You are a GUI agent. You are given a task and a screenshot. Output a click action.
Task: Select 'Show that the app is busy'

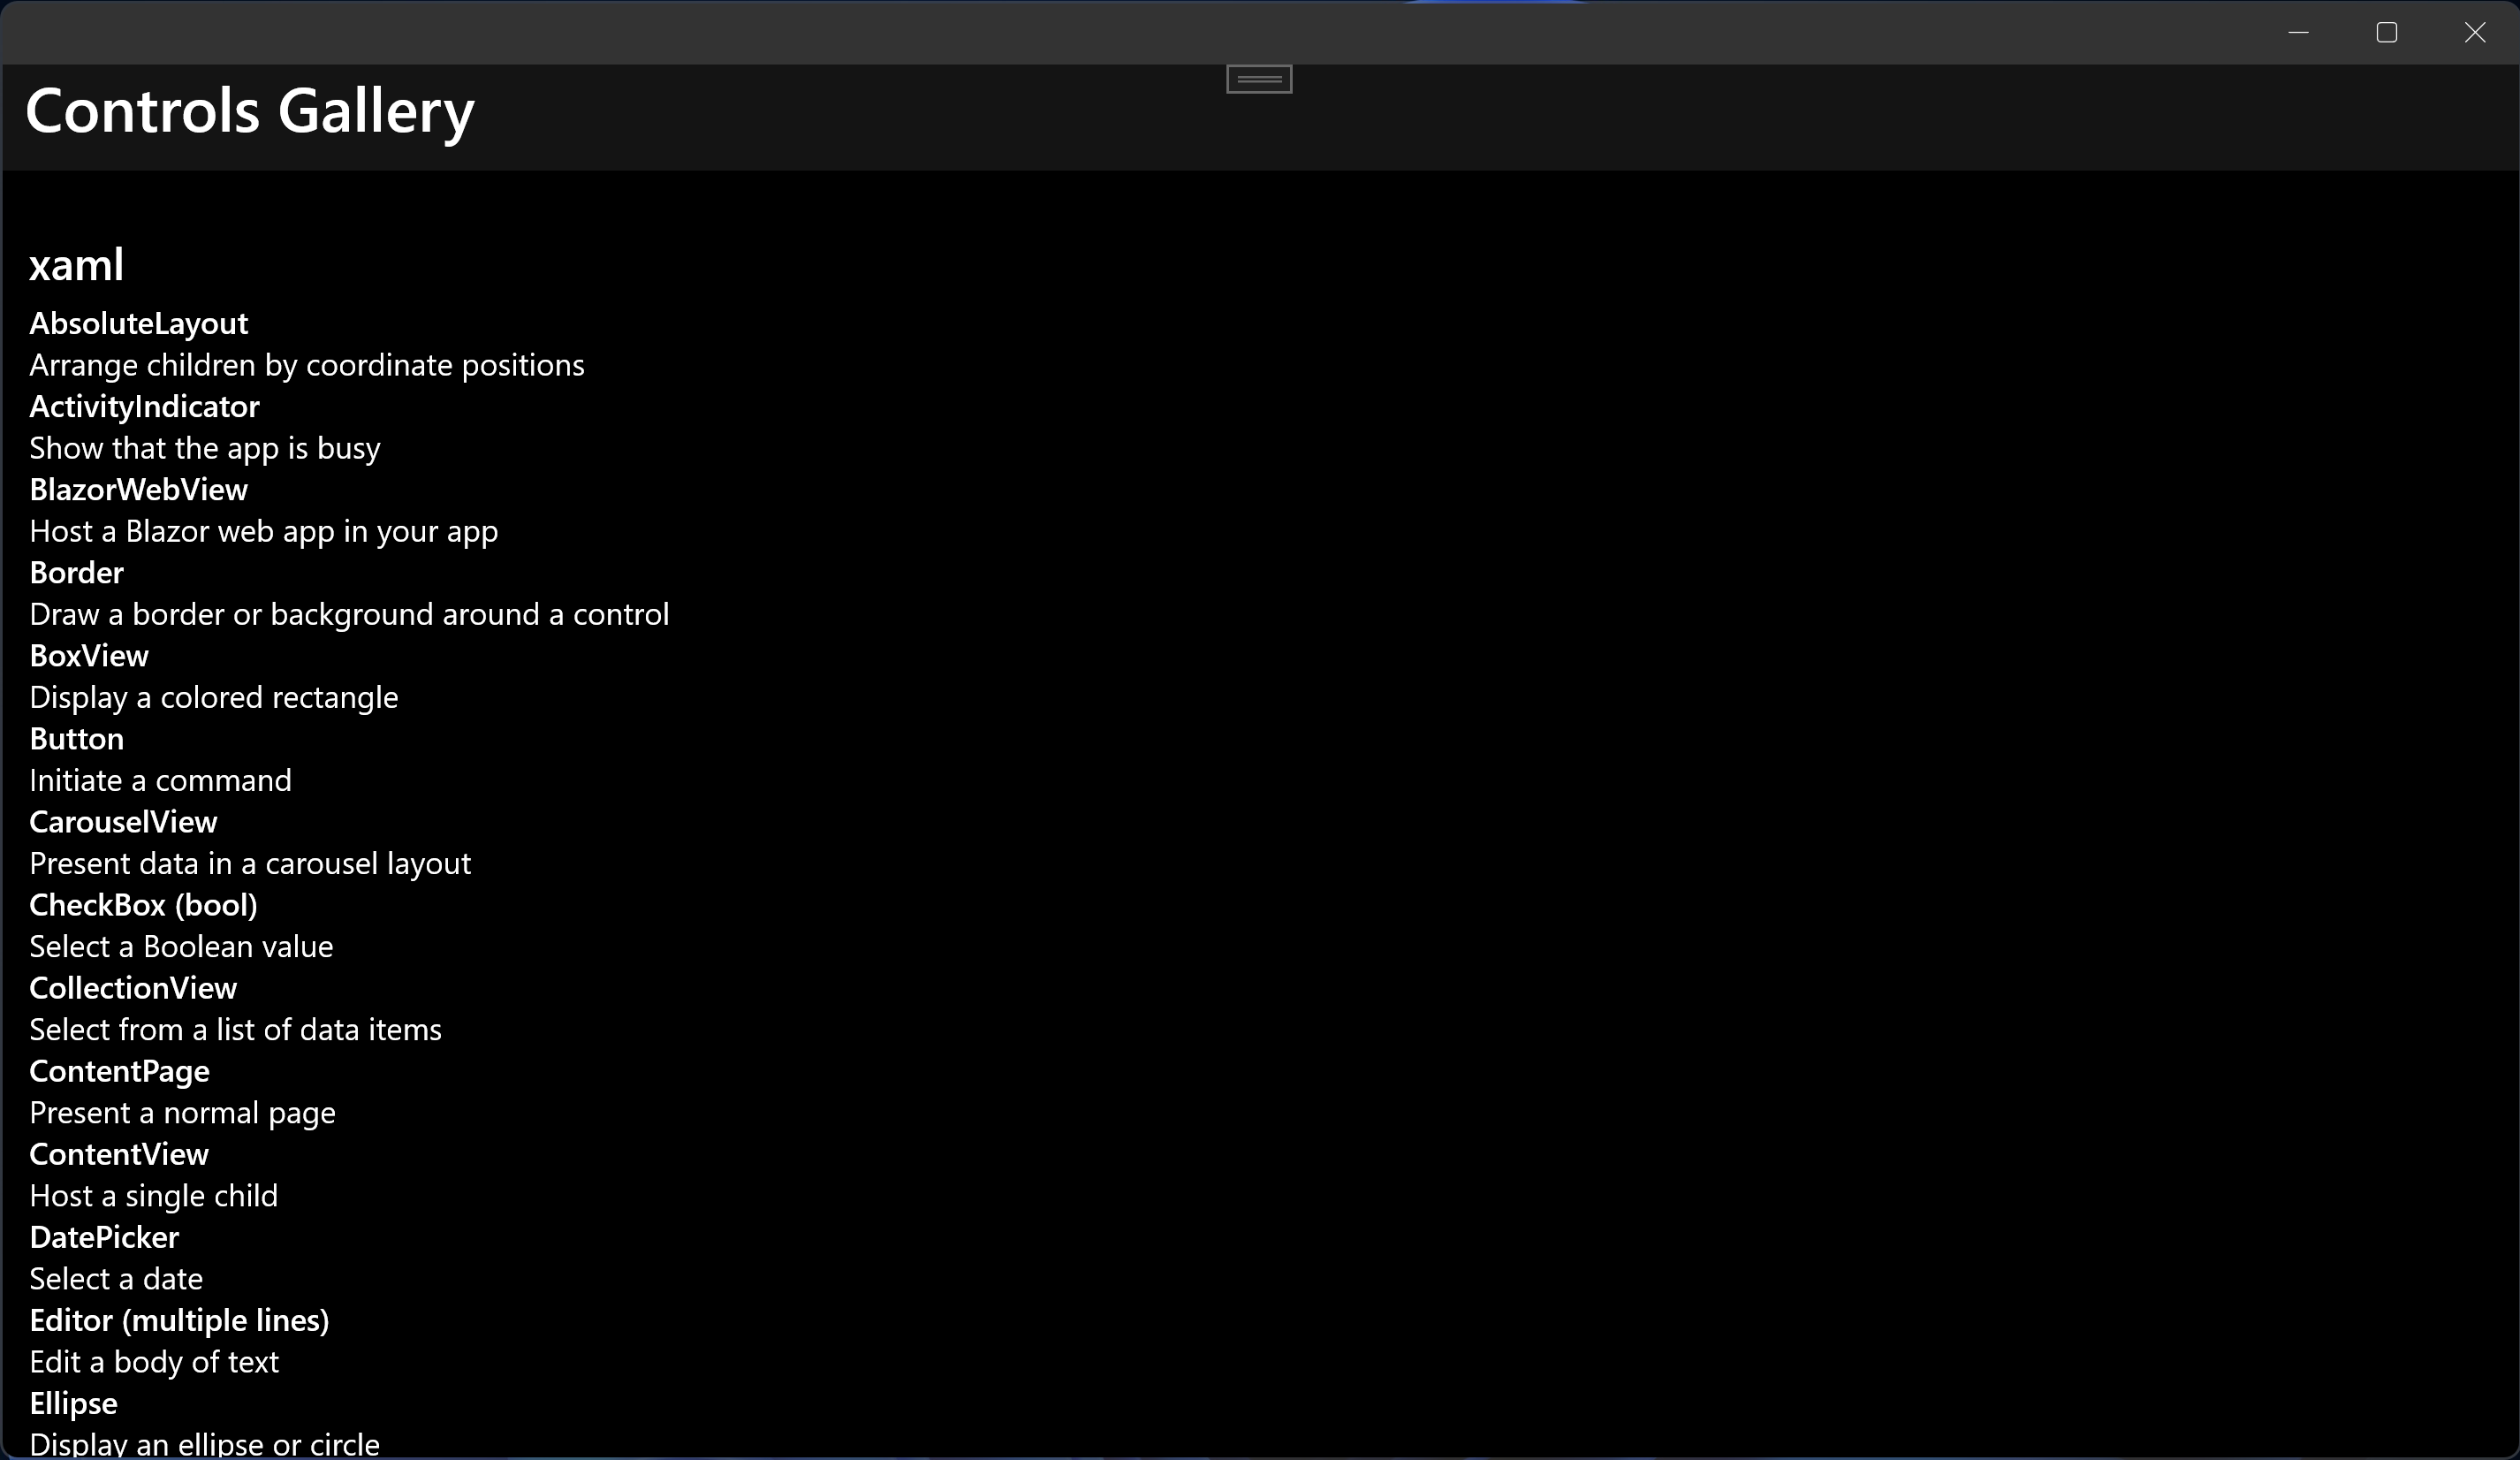pos(205,449)
